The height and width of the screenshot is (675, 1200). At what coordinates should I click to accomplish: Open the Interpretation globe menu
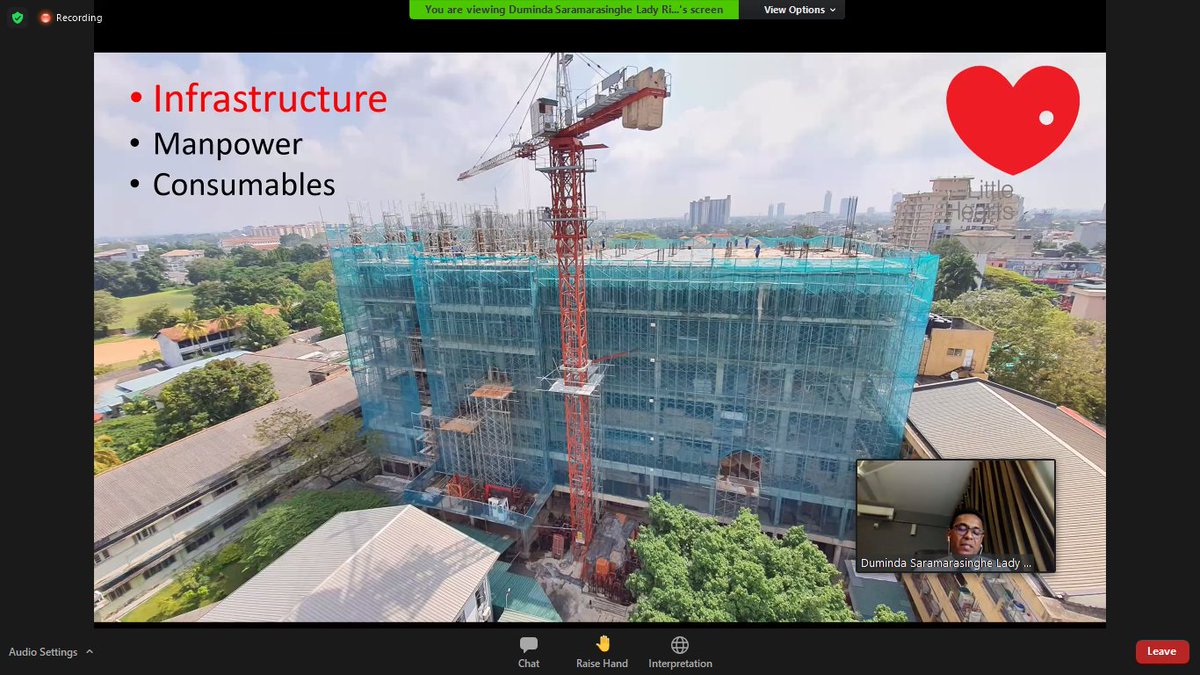pos(680,652)
